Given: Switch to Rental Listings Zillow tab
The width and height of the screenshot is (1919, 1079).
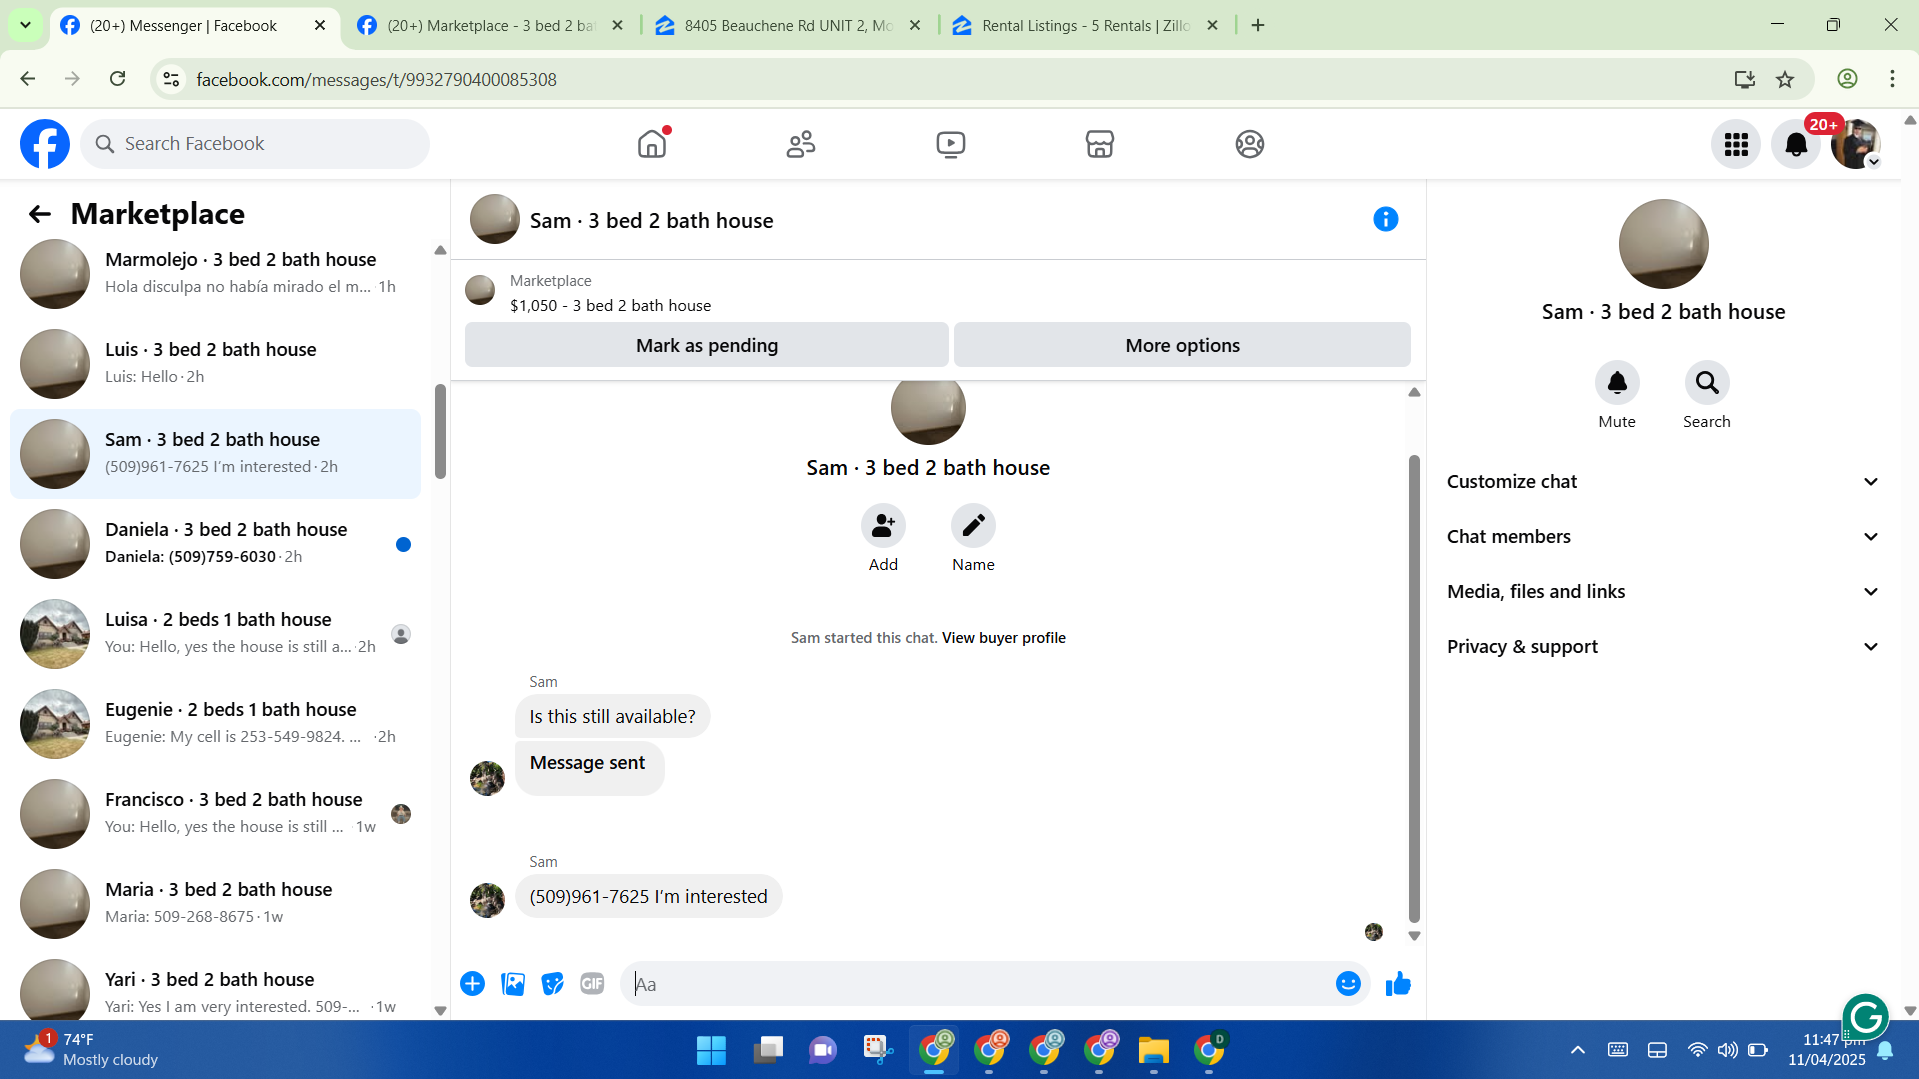Looking at the screenshot, I should coord(1085,26).
